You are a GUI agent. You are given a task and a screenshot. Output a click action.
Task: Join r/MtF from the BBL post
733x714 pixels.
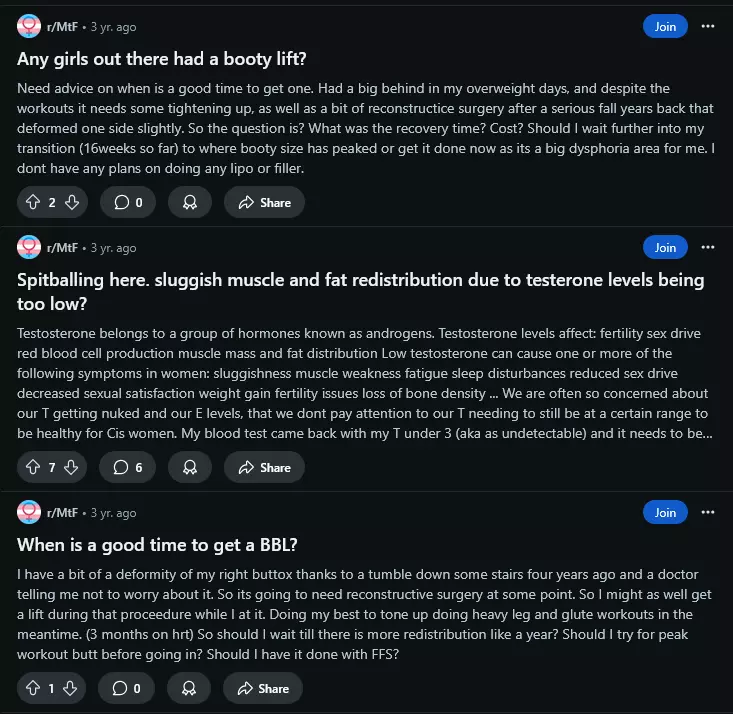click(665, 512)
